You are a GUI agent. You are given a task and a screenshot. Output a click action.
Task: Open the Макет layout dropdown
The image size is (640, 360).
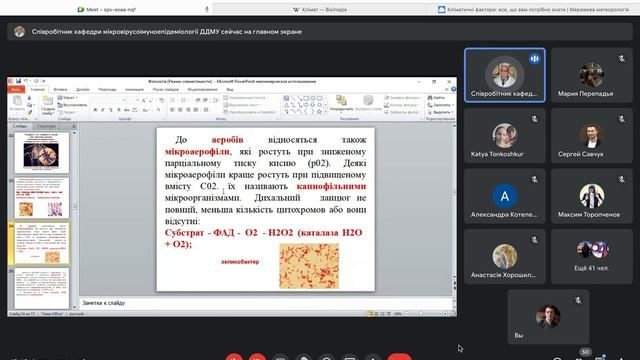tap(68, 98)
